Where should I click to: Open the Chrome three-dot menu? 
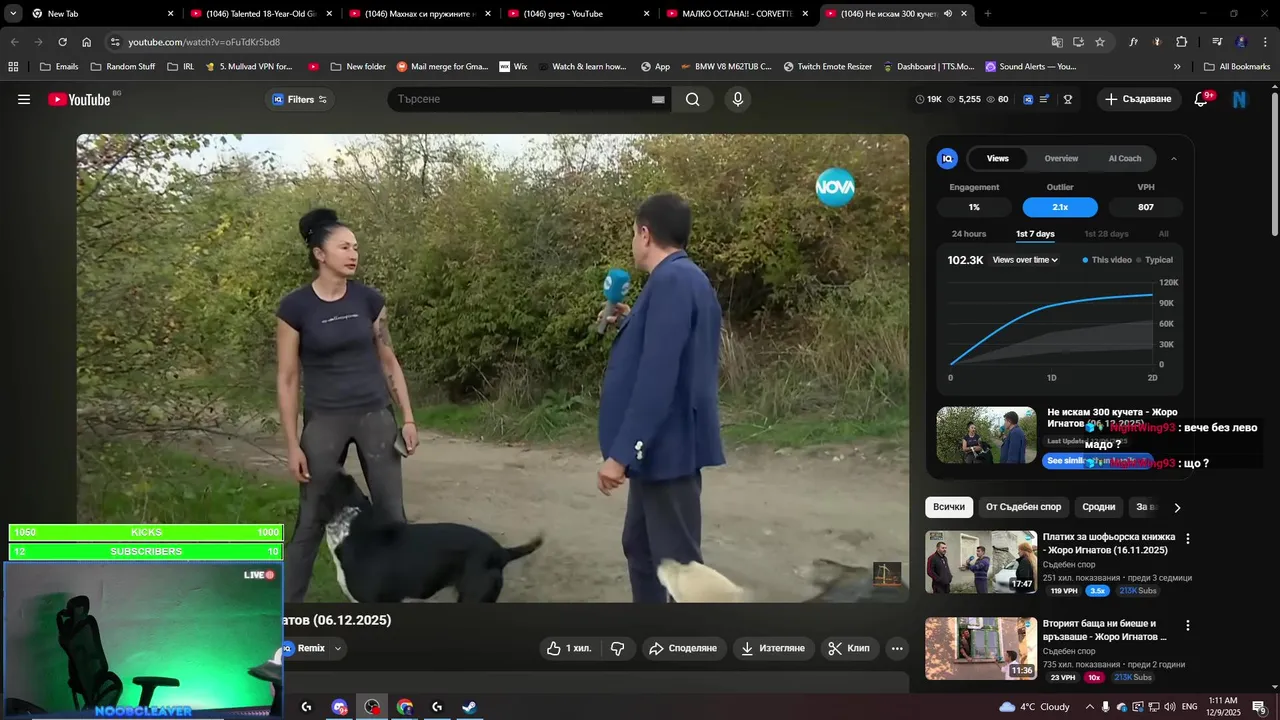(x=1265, y=42)
